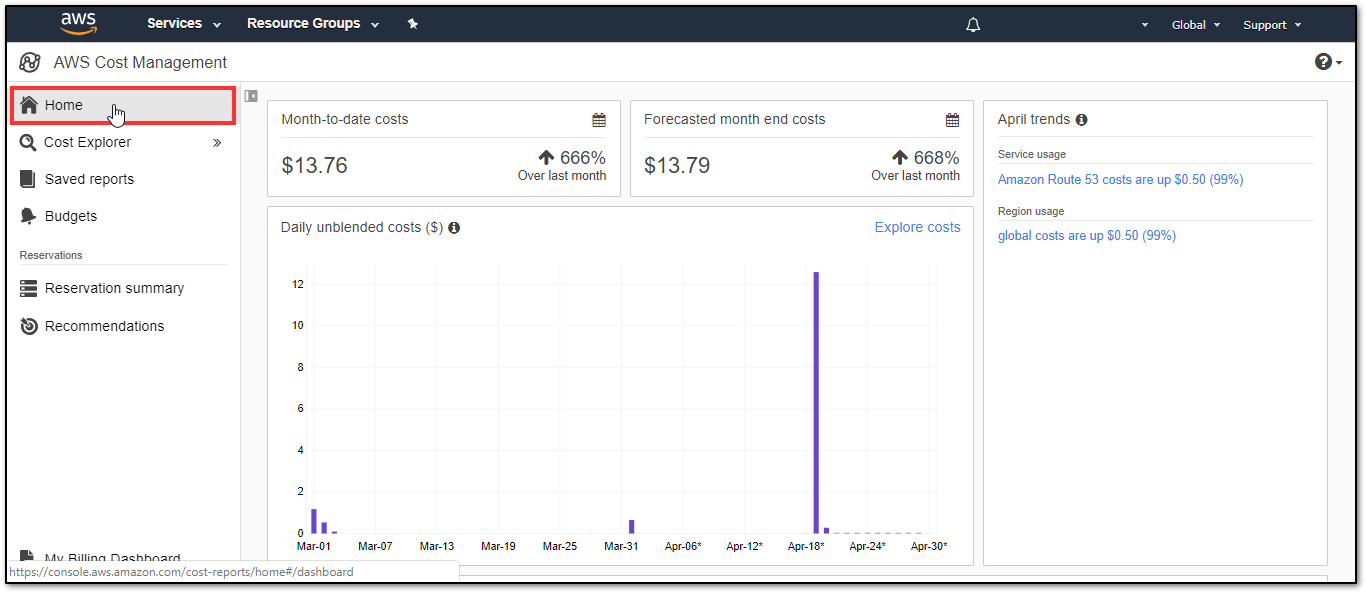
Task: Click the AWS Cost Management service icon
Action: pyautogui.click(x=30, y=62)
